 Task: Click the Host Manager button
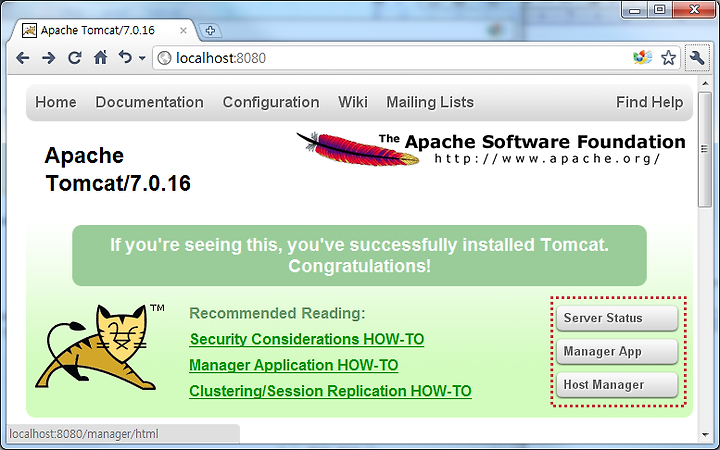tap(617, 385)
